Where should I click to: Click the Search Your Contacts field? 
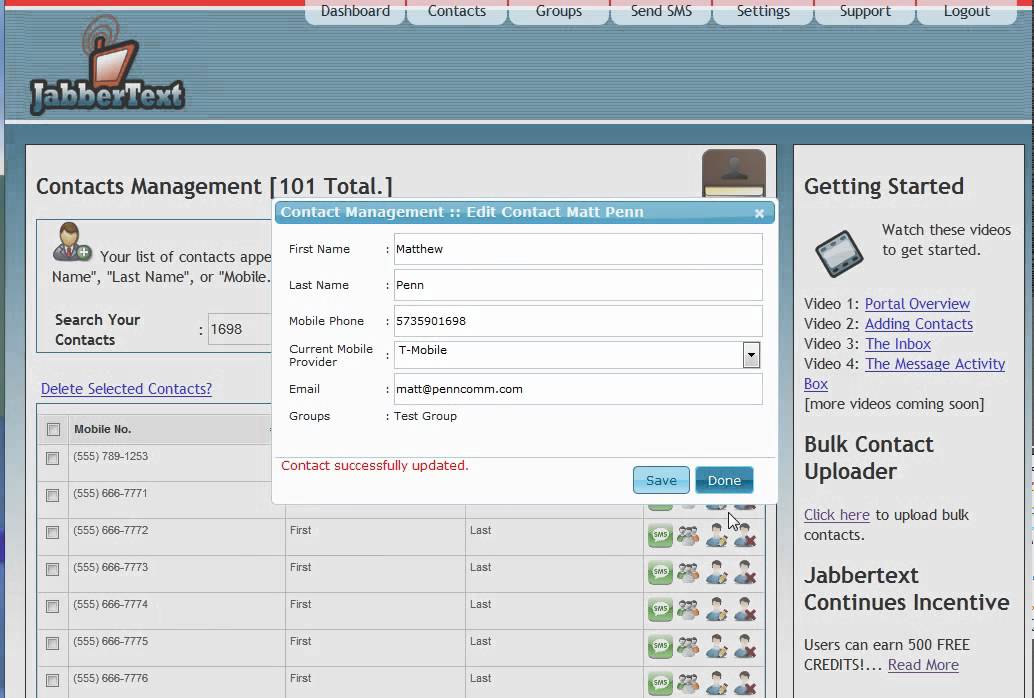click(x=241, y=329)
